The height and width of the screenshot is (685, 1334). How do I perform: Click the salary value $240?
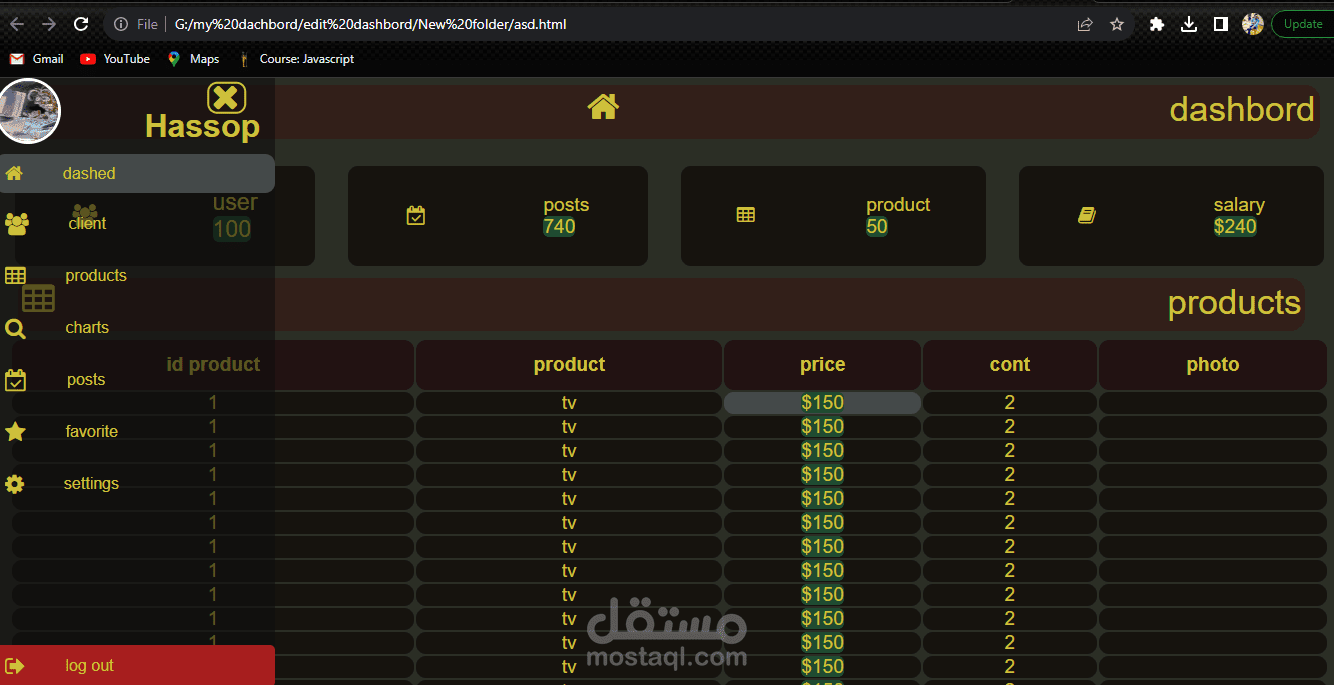coord(1235,227)
